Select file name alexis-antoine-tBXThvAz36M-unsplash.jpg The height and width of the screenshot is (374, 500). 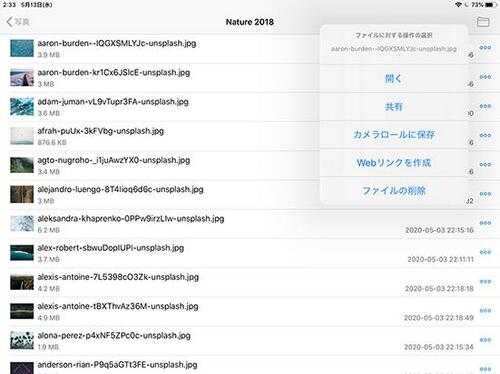(x=118, y=306)
